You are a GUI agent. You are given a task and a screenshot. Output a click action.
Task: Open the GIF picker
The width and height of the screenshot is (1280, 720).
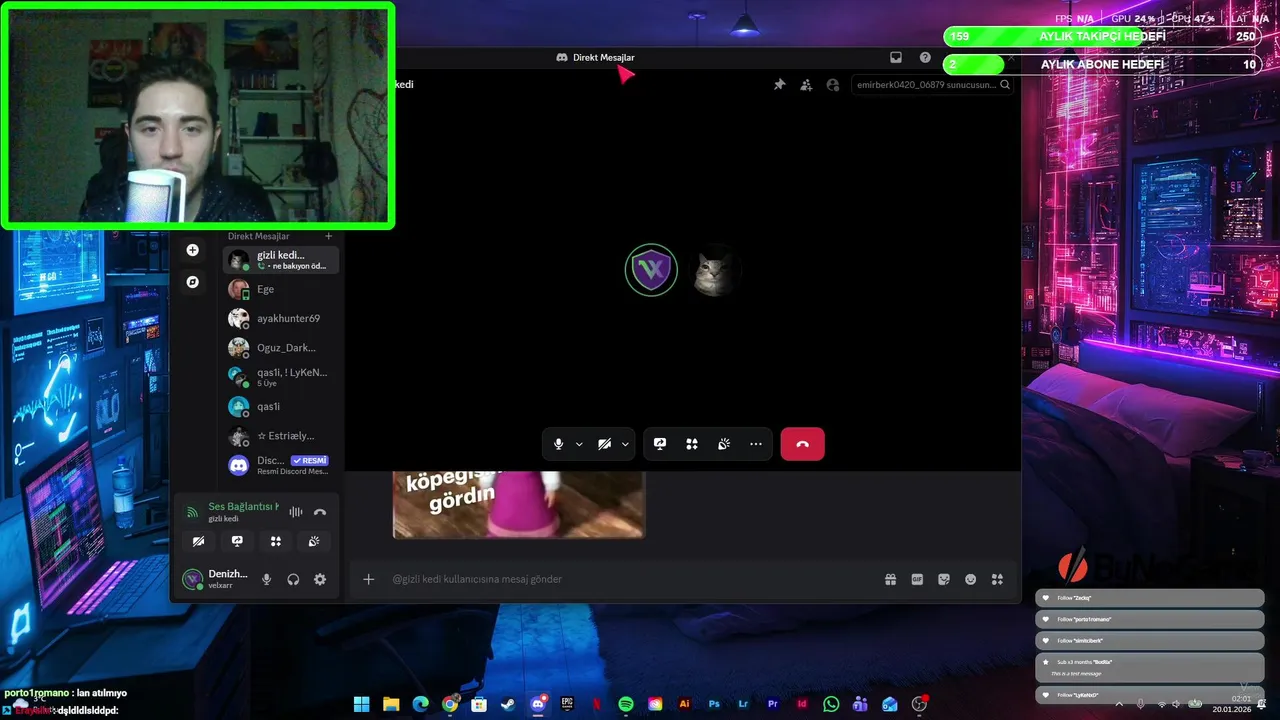click(917, 579)
